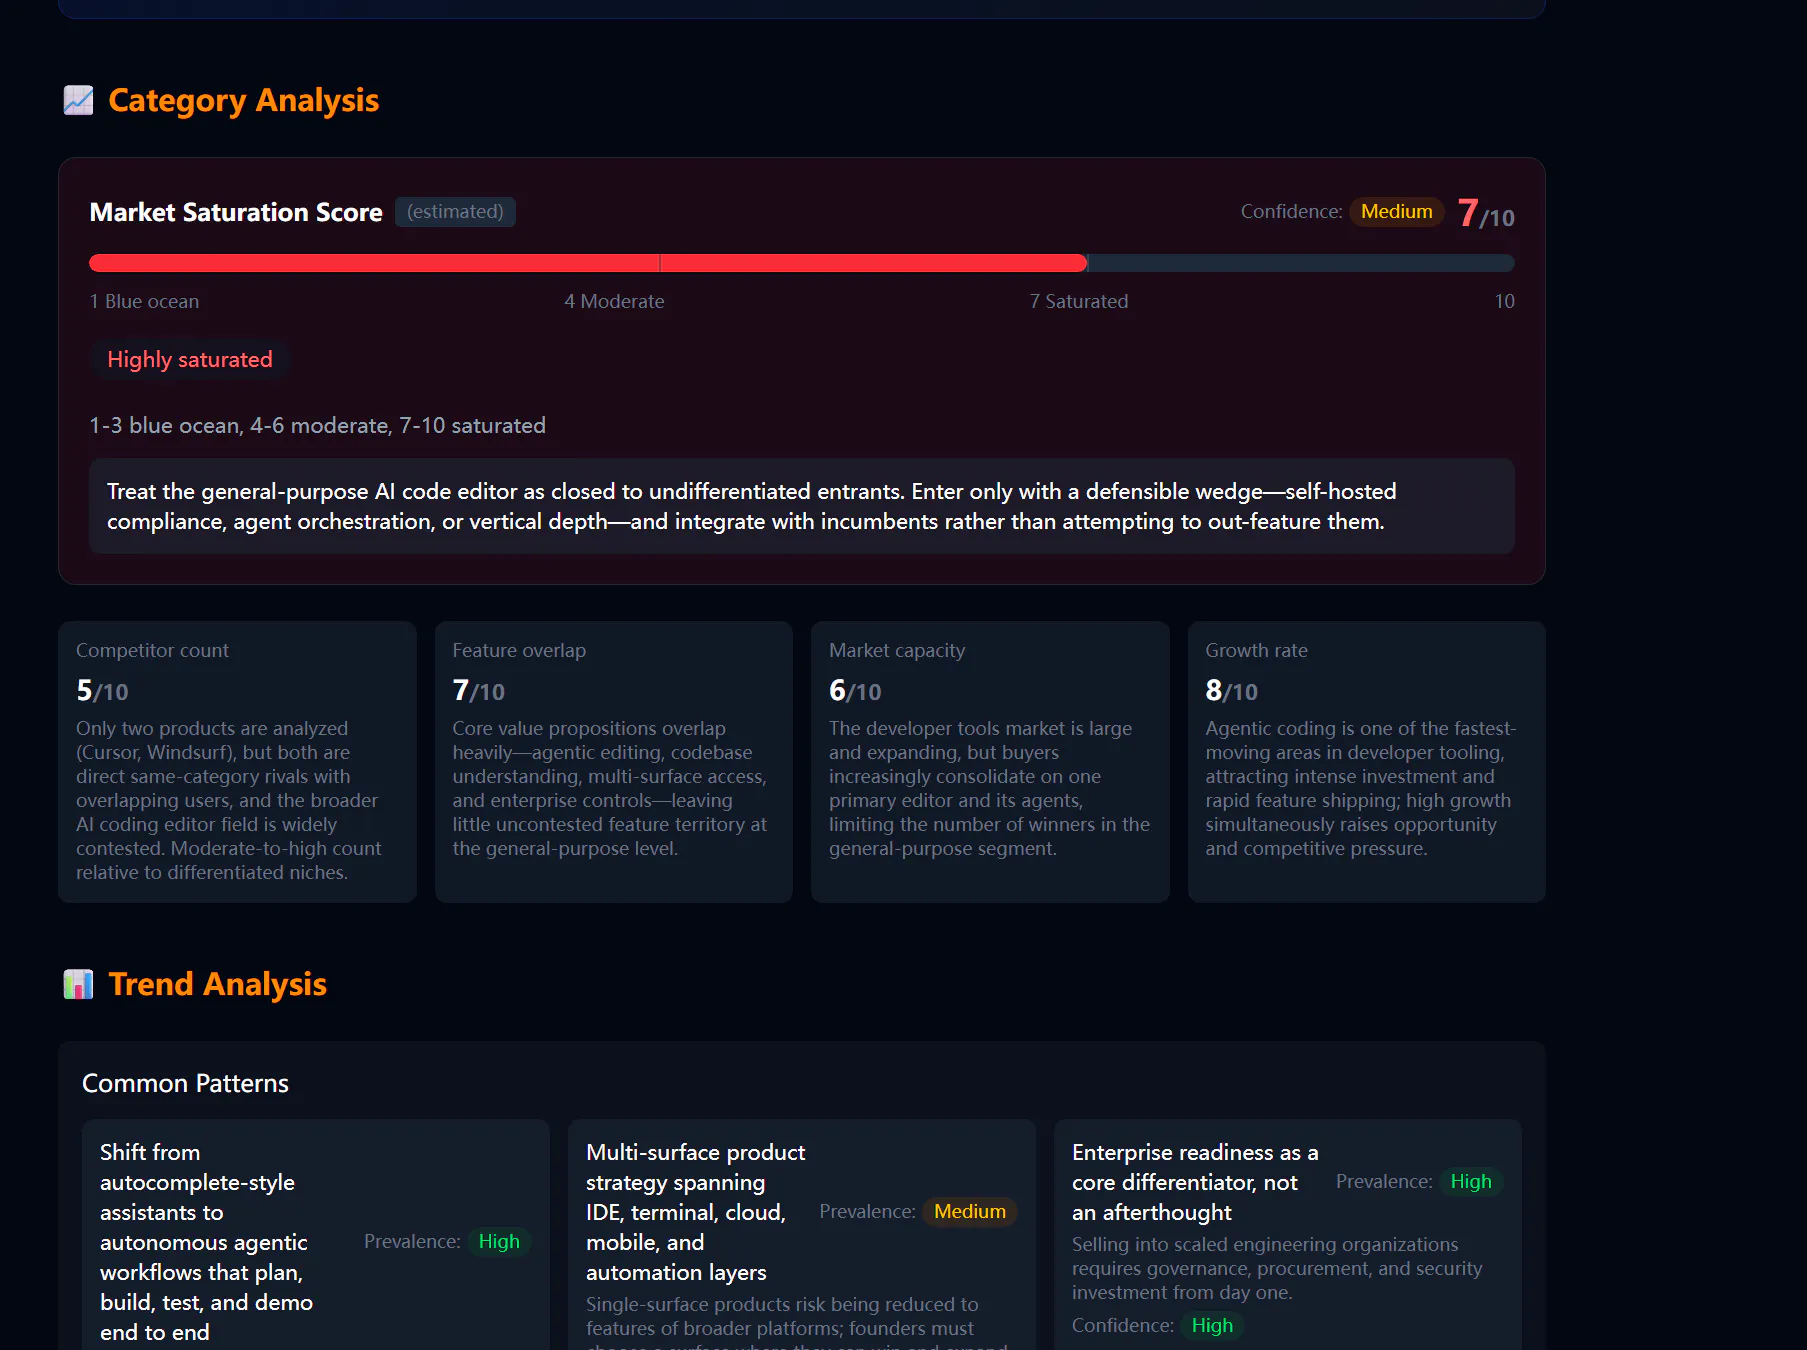Click the Category Analysis heading

click(x=243, y=100)
